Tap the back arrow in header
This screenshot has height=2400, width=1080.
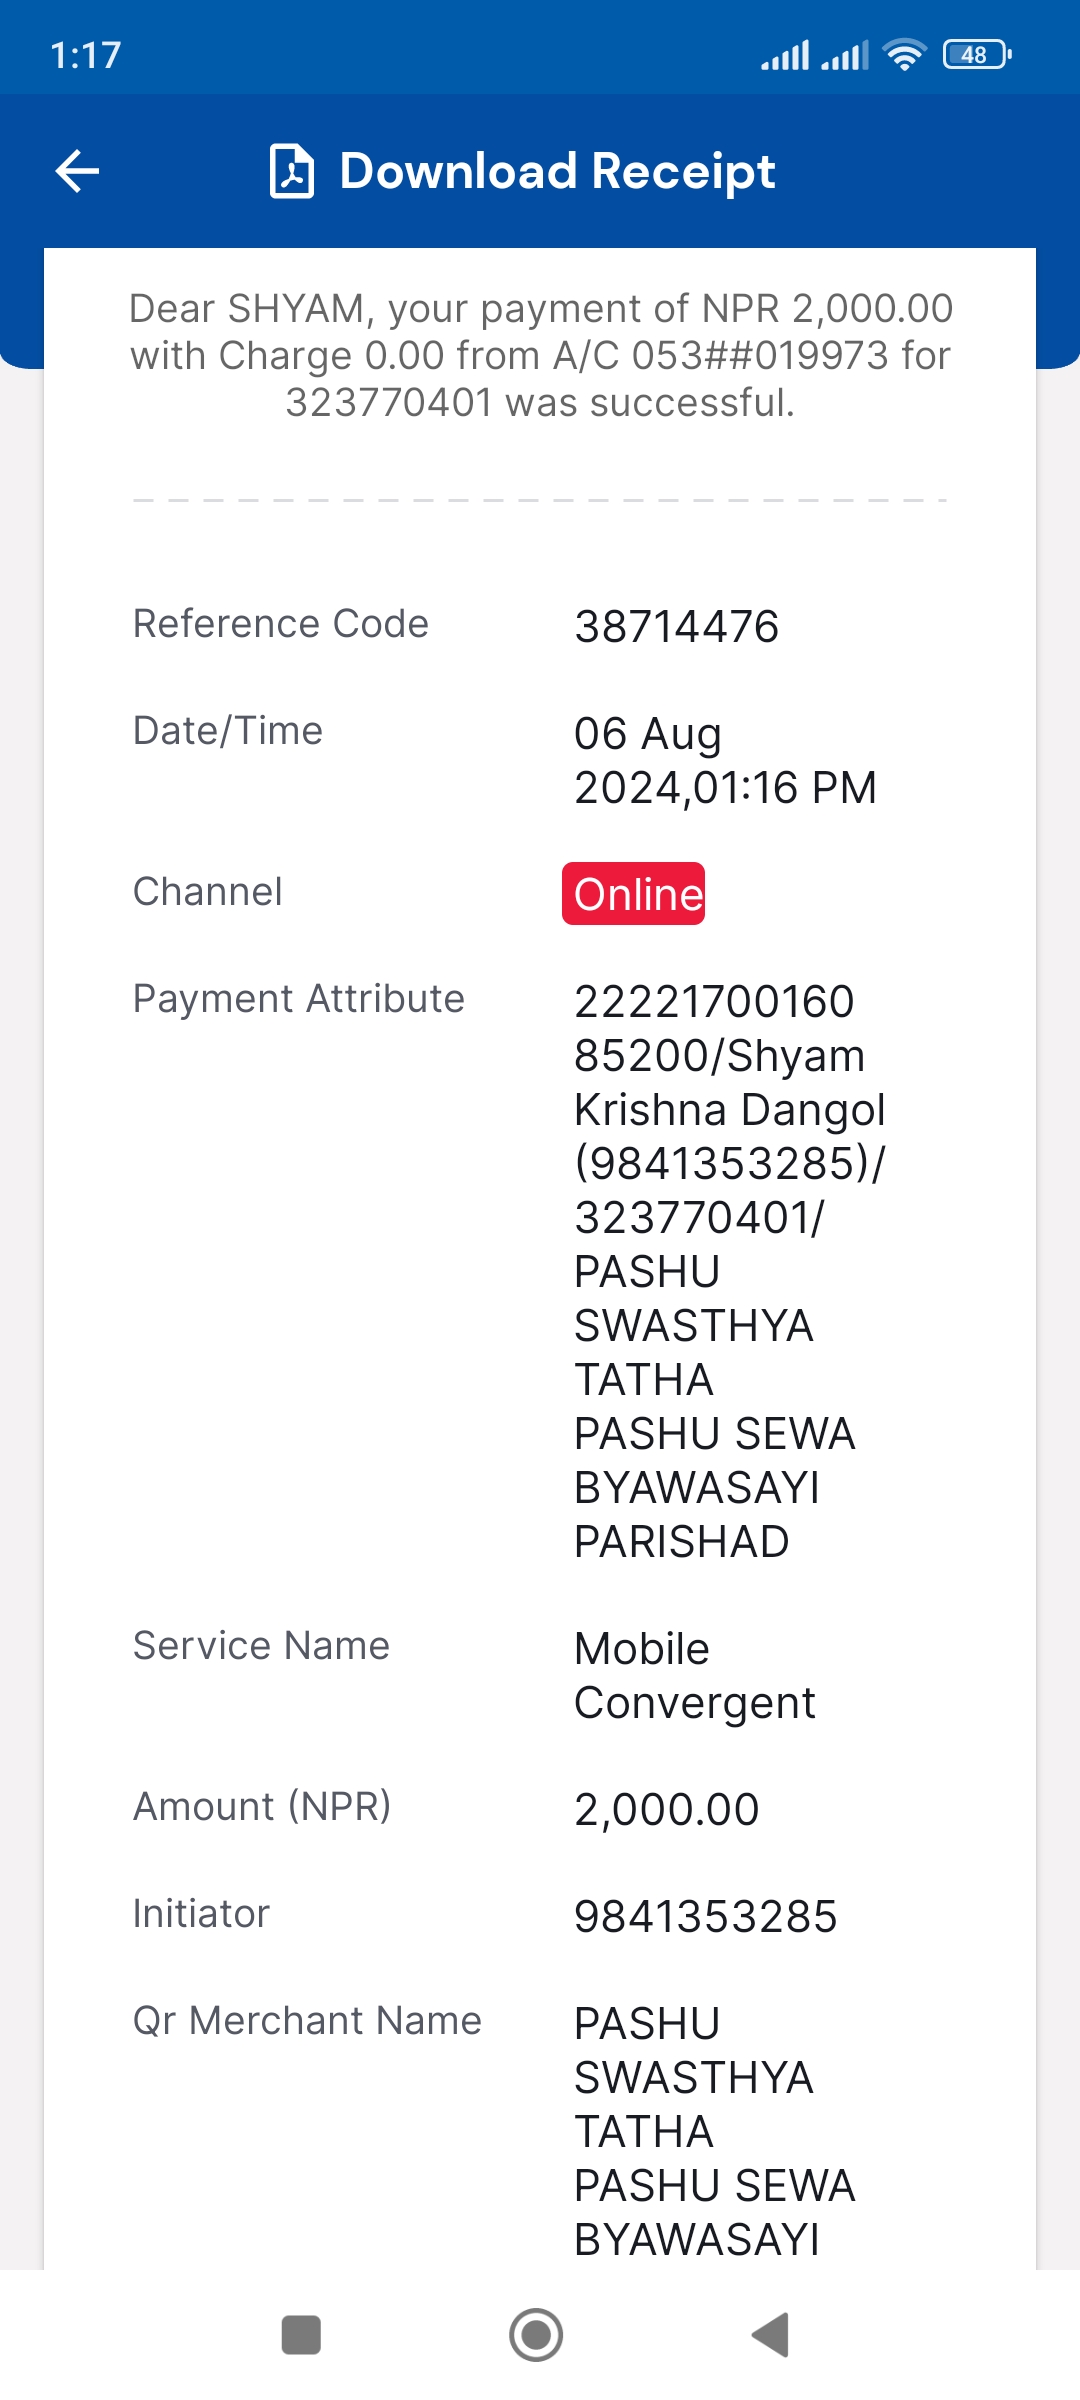[77, 171]
